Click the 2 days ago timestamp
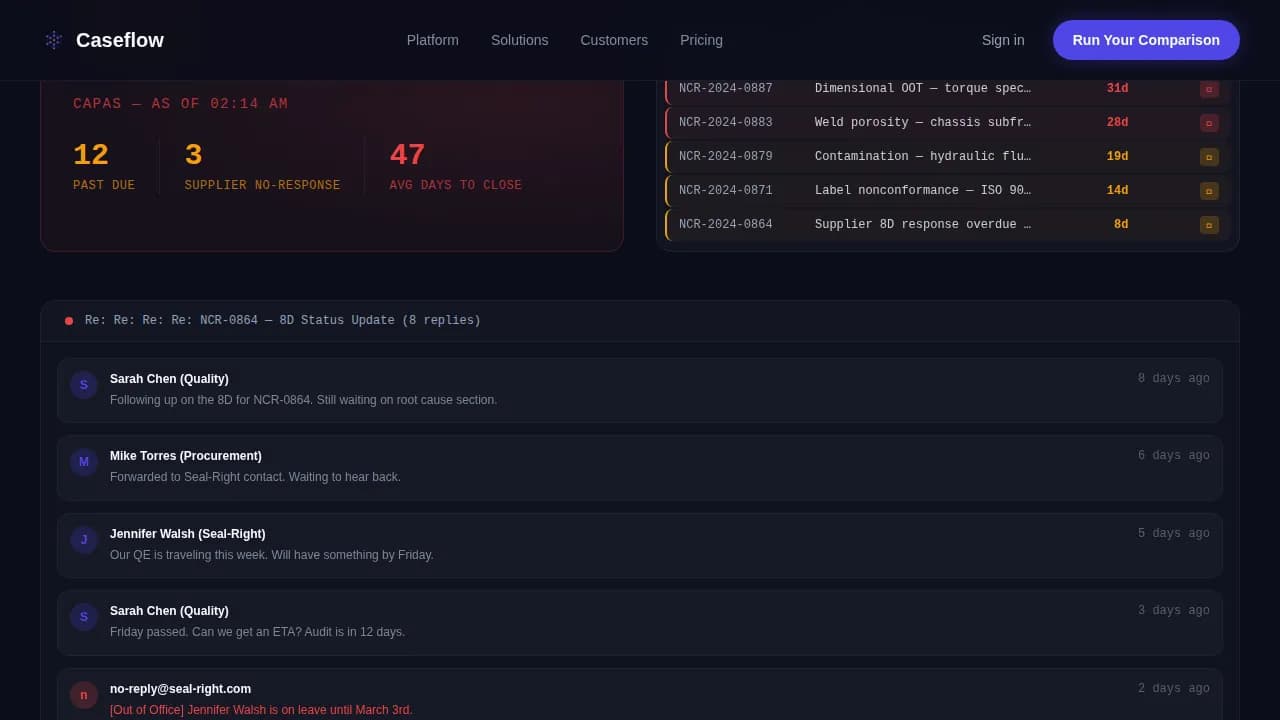Screen dimensions: 1280x720 pos(1174,689)
